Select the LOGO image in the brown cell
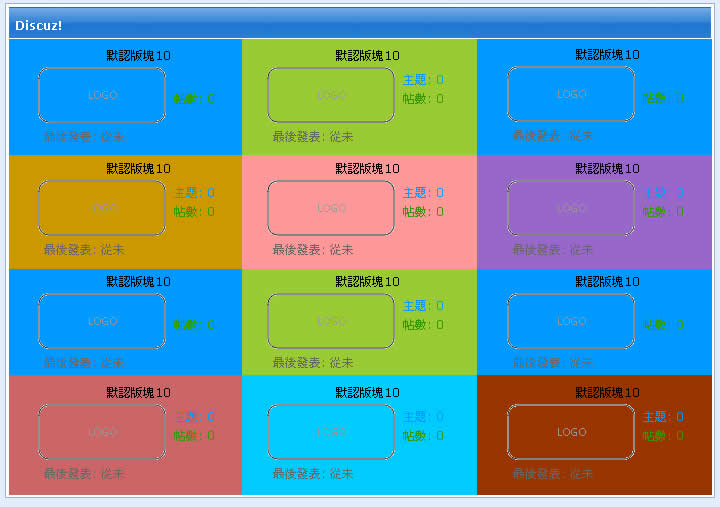Image resolution: width=720 pixels, height=507 pixels. click(x=571, y=432)
